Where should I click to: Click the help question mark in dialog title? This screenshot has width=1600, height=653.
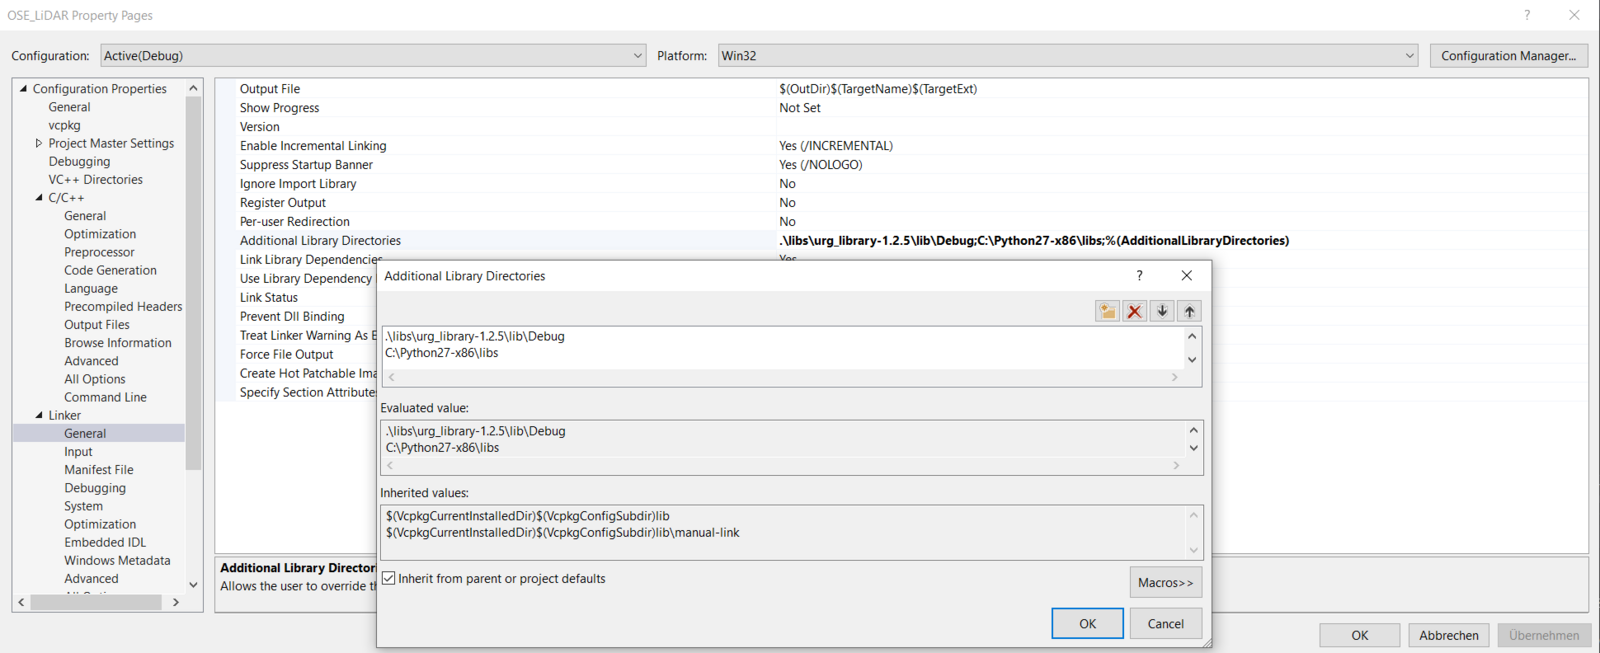[1139, 276]
